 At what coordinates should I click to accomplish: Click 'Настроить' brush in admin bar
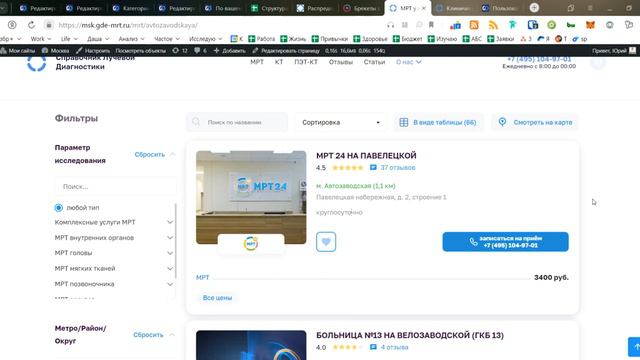[x=93, y=51]
